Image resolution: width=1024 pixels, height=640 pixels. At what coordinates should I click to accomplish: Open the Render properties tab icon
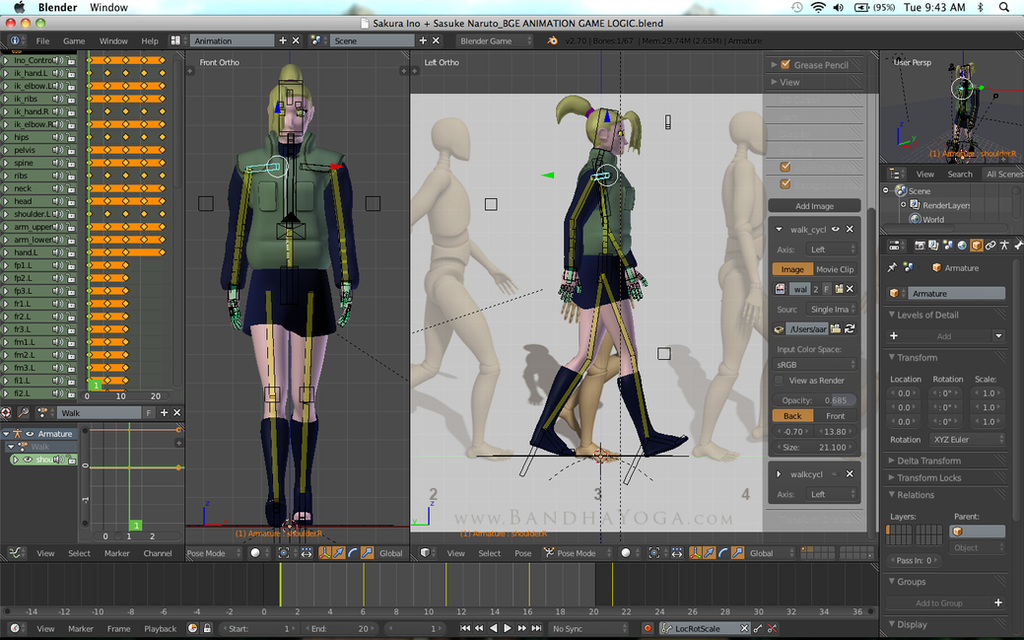pyautogui.click(x=920, y=246)
